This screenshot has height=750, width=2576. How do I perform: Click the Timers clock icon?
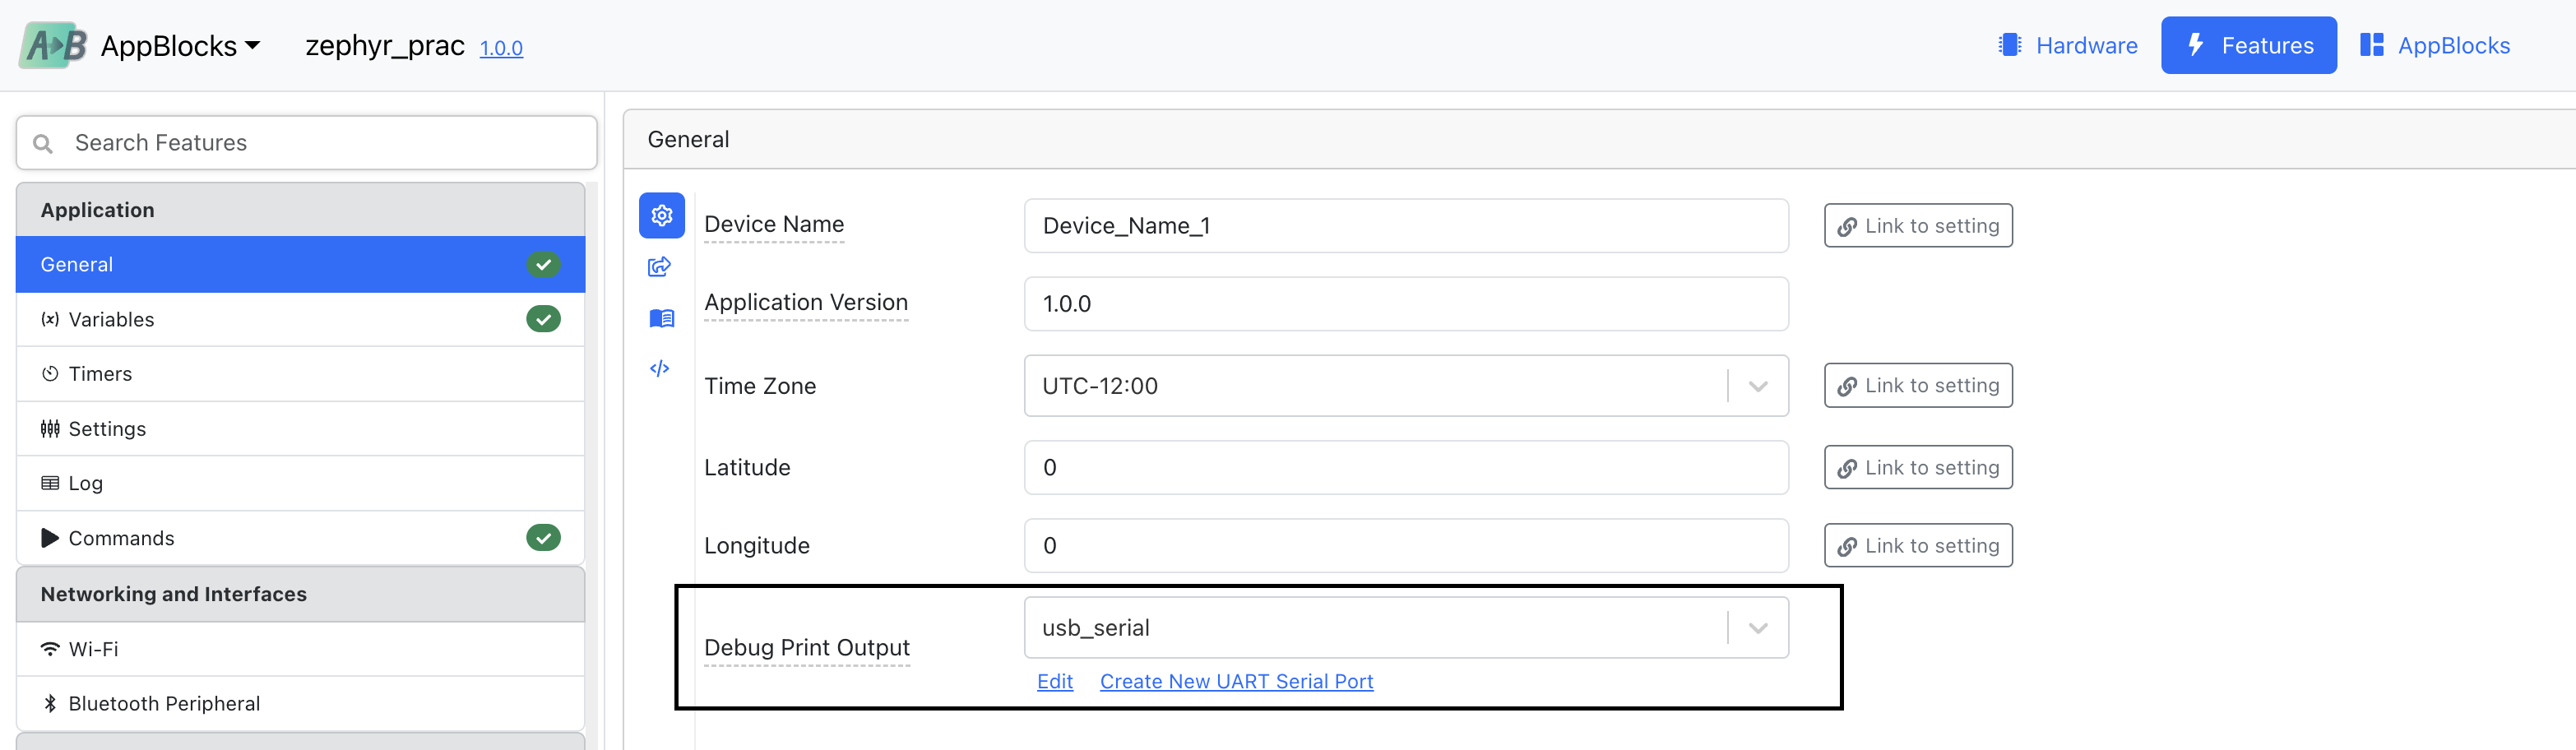[x=50, y=374]
